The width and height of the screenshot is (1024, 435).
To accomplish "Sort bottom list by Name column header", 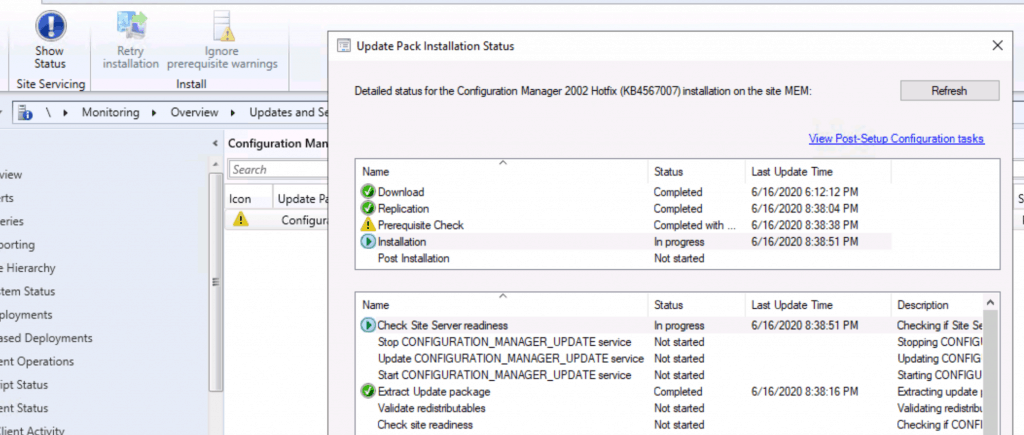I will 502,305.
